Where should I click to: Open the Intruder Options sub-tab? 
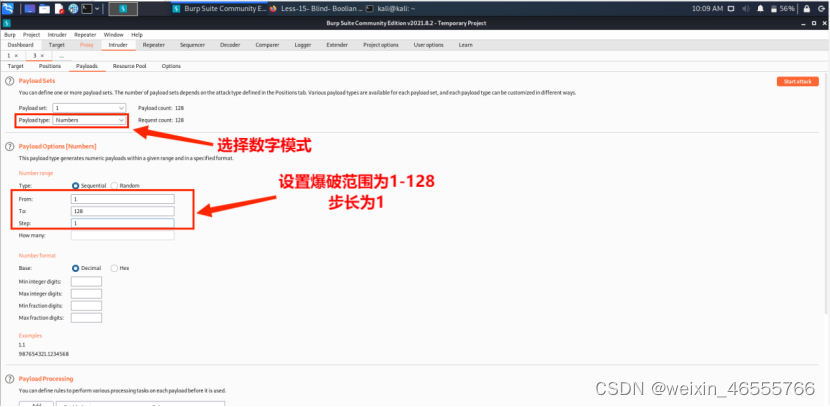(x=171, y=66)
